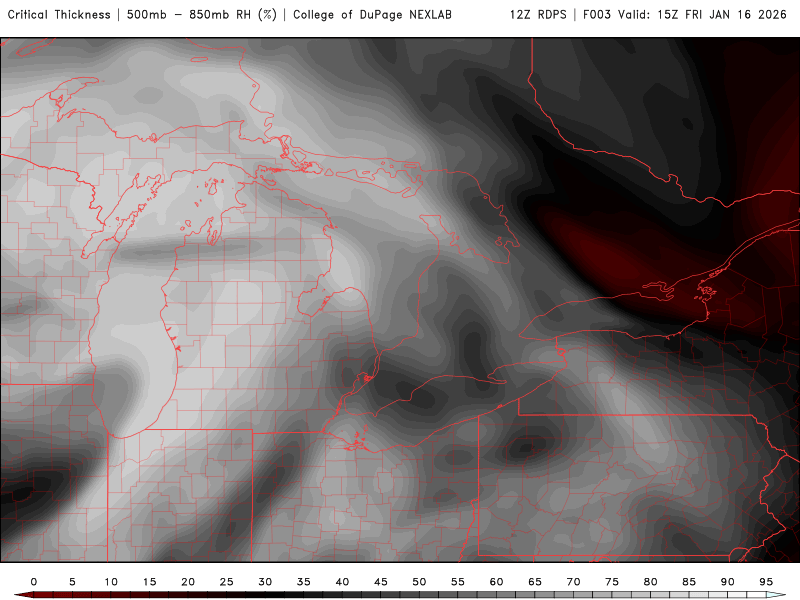The width and height of the screenshot is (800, 600).
Task: Click the '10' colorbar scale label
Action: click(x=111, y=582)
